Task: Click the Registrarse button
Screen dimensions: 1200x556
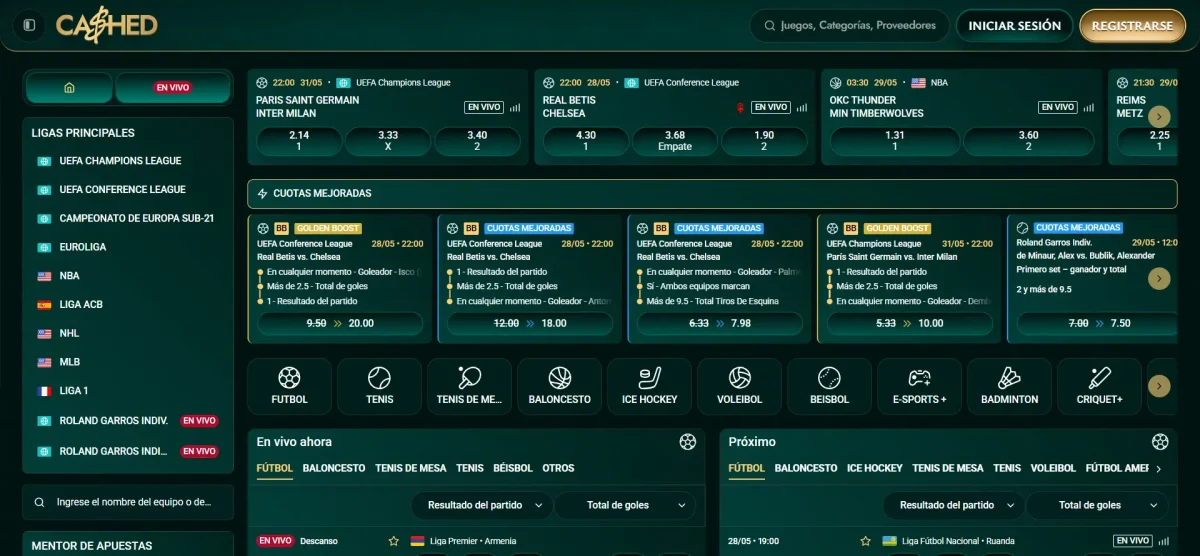Action: tap(1132, 26)
